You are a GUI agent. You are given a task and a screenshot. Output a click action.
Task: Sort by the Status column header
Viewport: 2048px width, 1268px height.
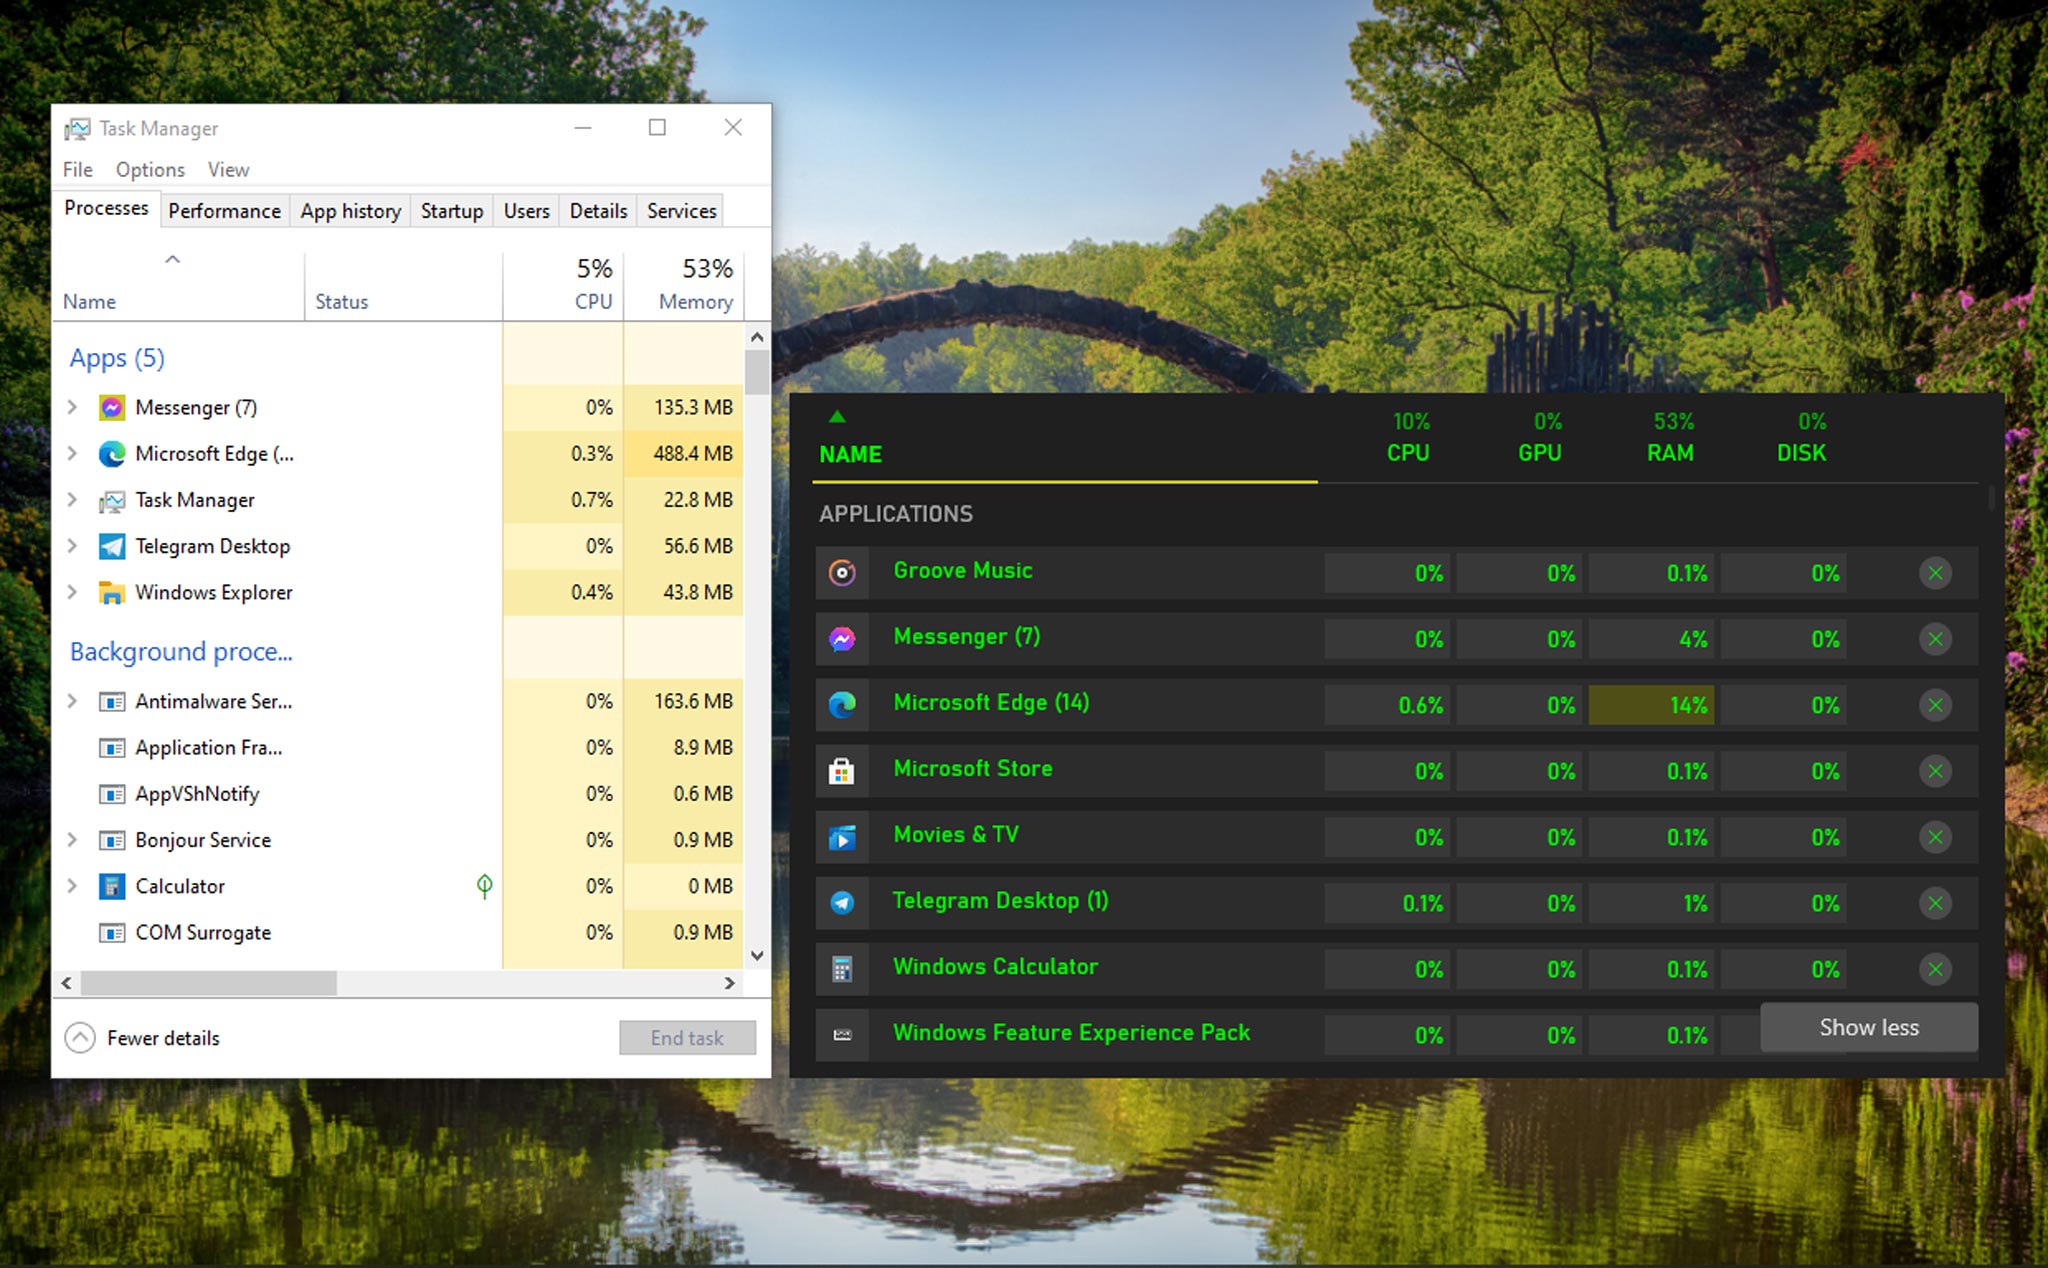tap(404, 285)
